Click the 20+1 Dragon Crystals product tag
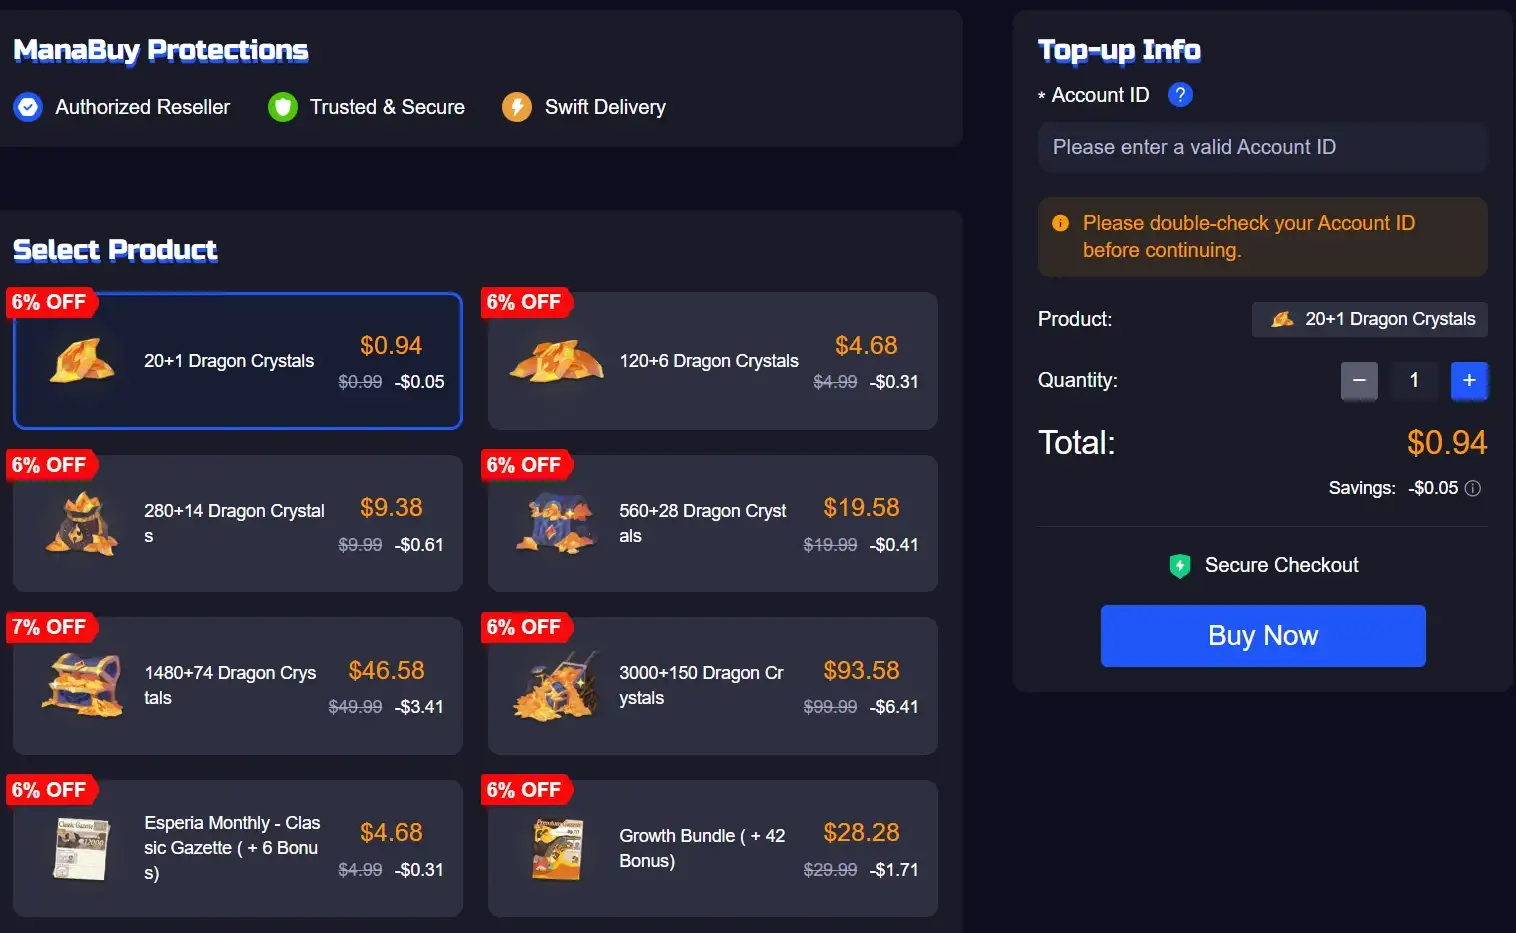 point(1370,319)
